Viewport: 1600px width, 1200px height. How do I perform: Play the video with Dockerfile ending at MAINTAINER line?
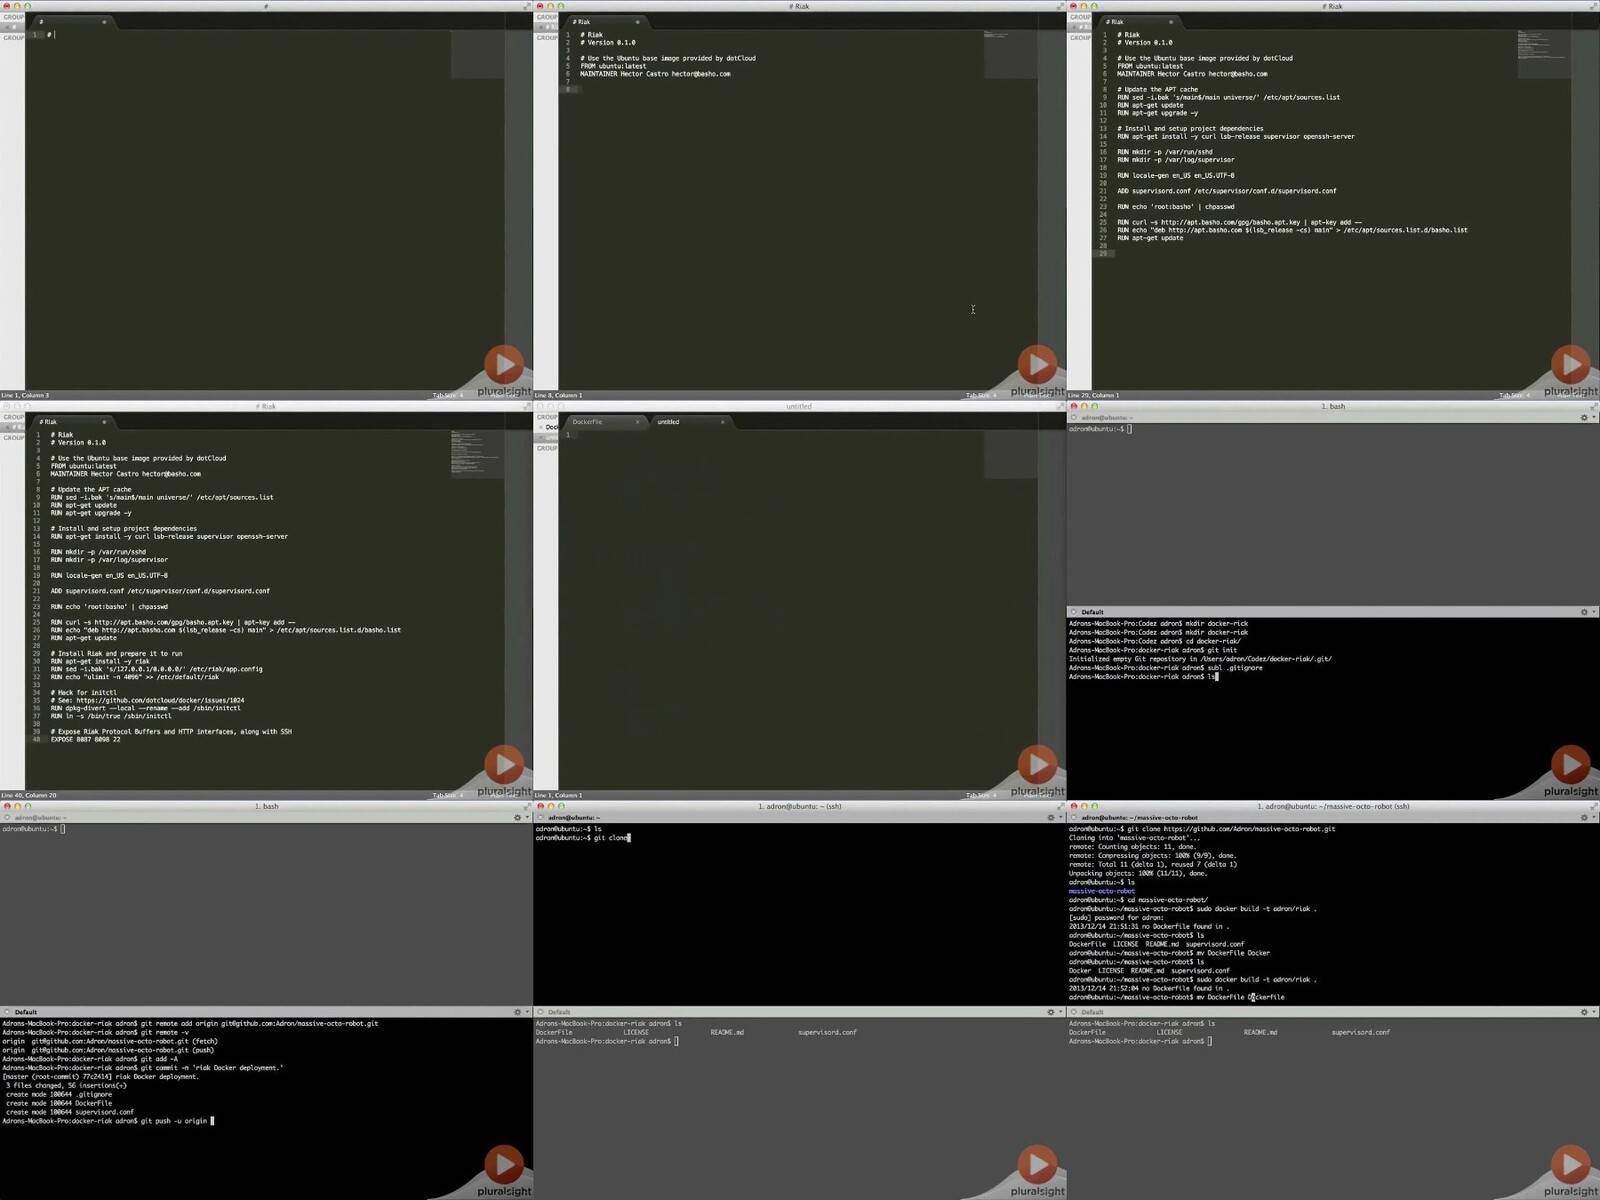pos(1037,364)
